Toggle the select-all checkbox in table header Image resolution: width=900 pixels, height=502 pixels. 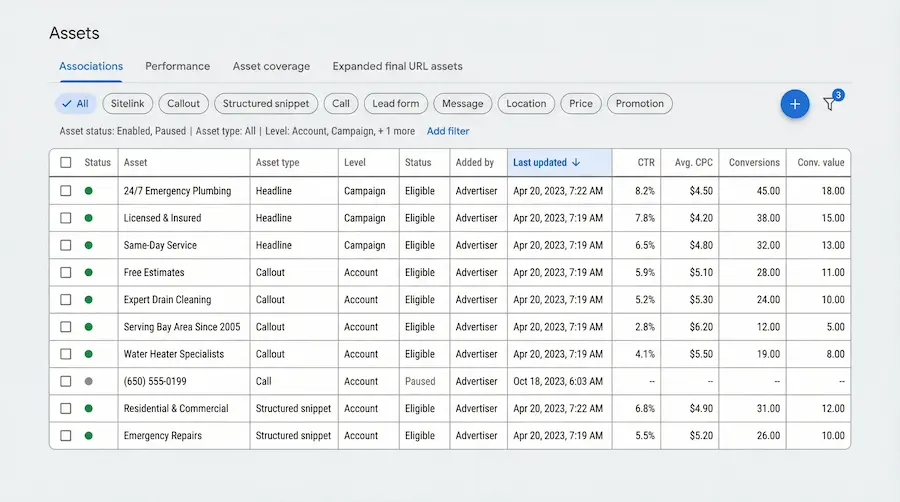[66, 162]
